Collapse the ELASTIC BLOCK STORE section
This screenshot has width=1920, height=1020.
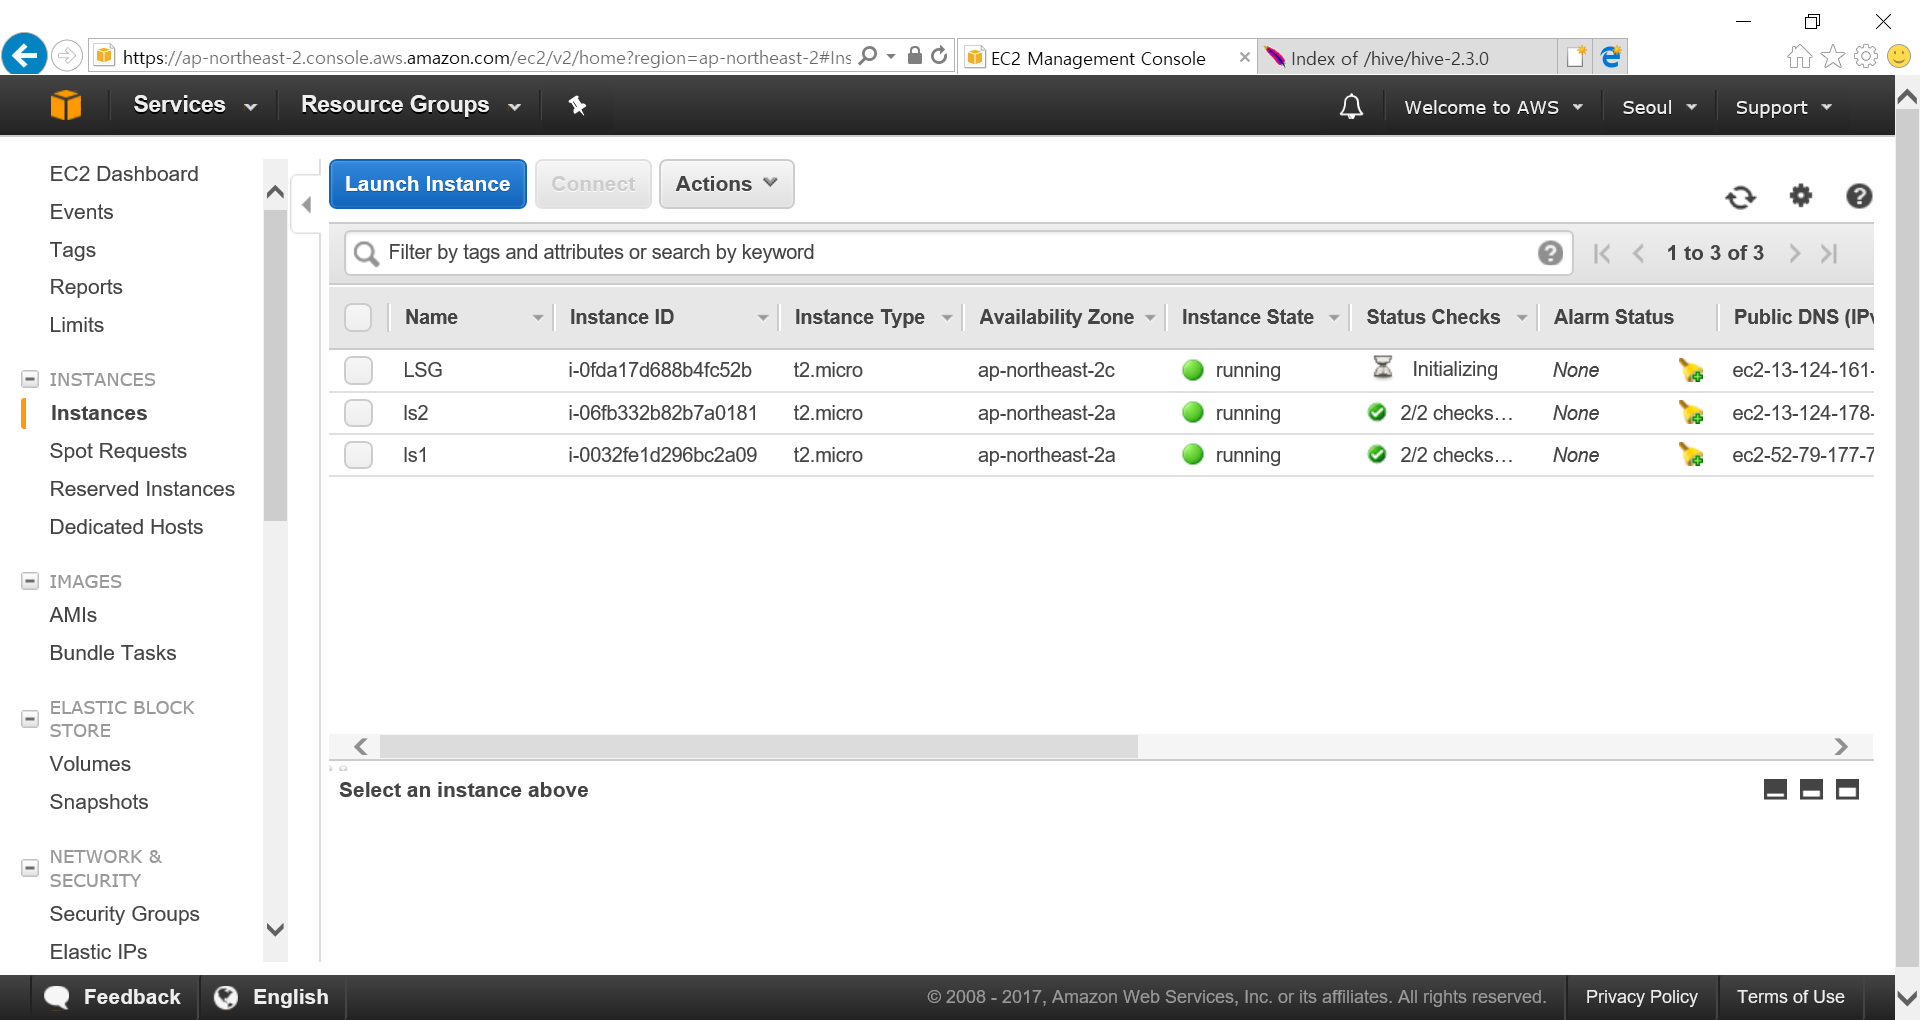pyautogui.click(x=30, y=719)
